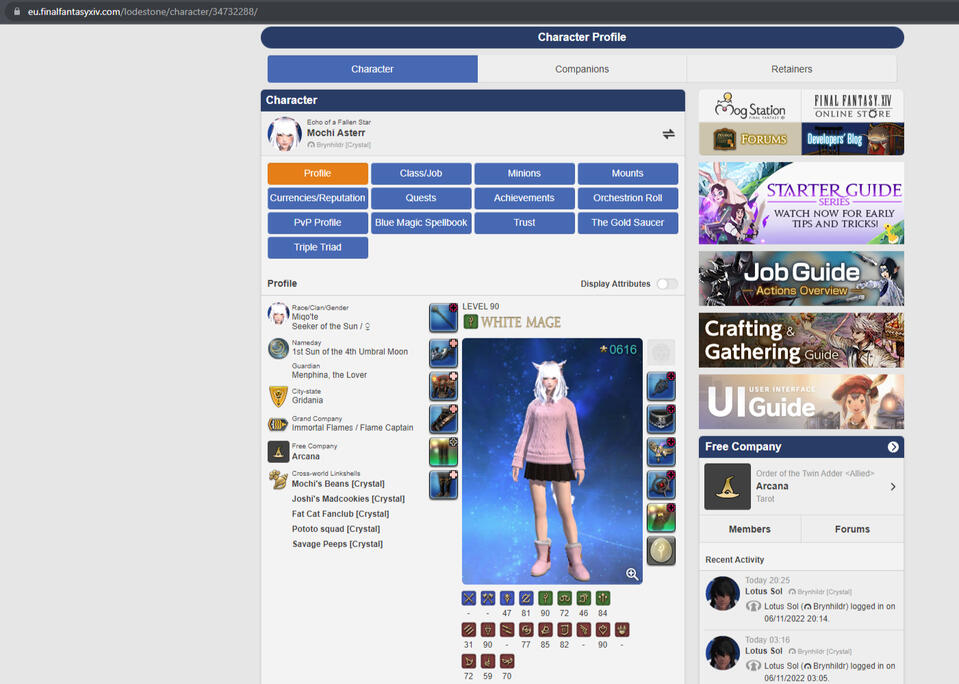Click the Arcana free company crest
Screen dimensions: 959x684
pos(727,487)
